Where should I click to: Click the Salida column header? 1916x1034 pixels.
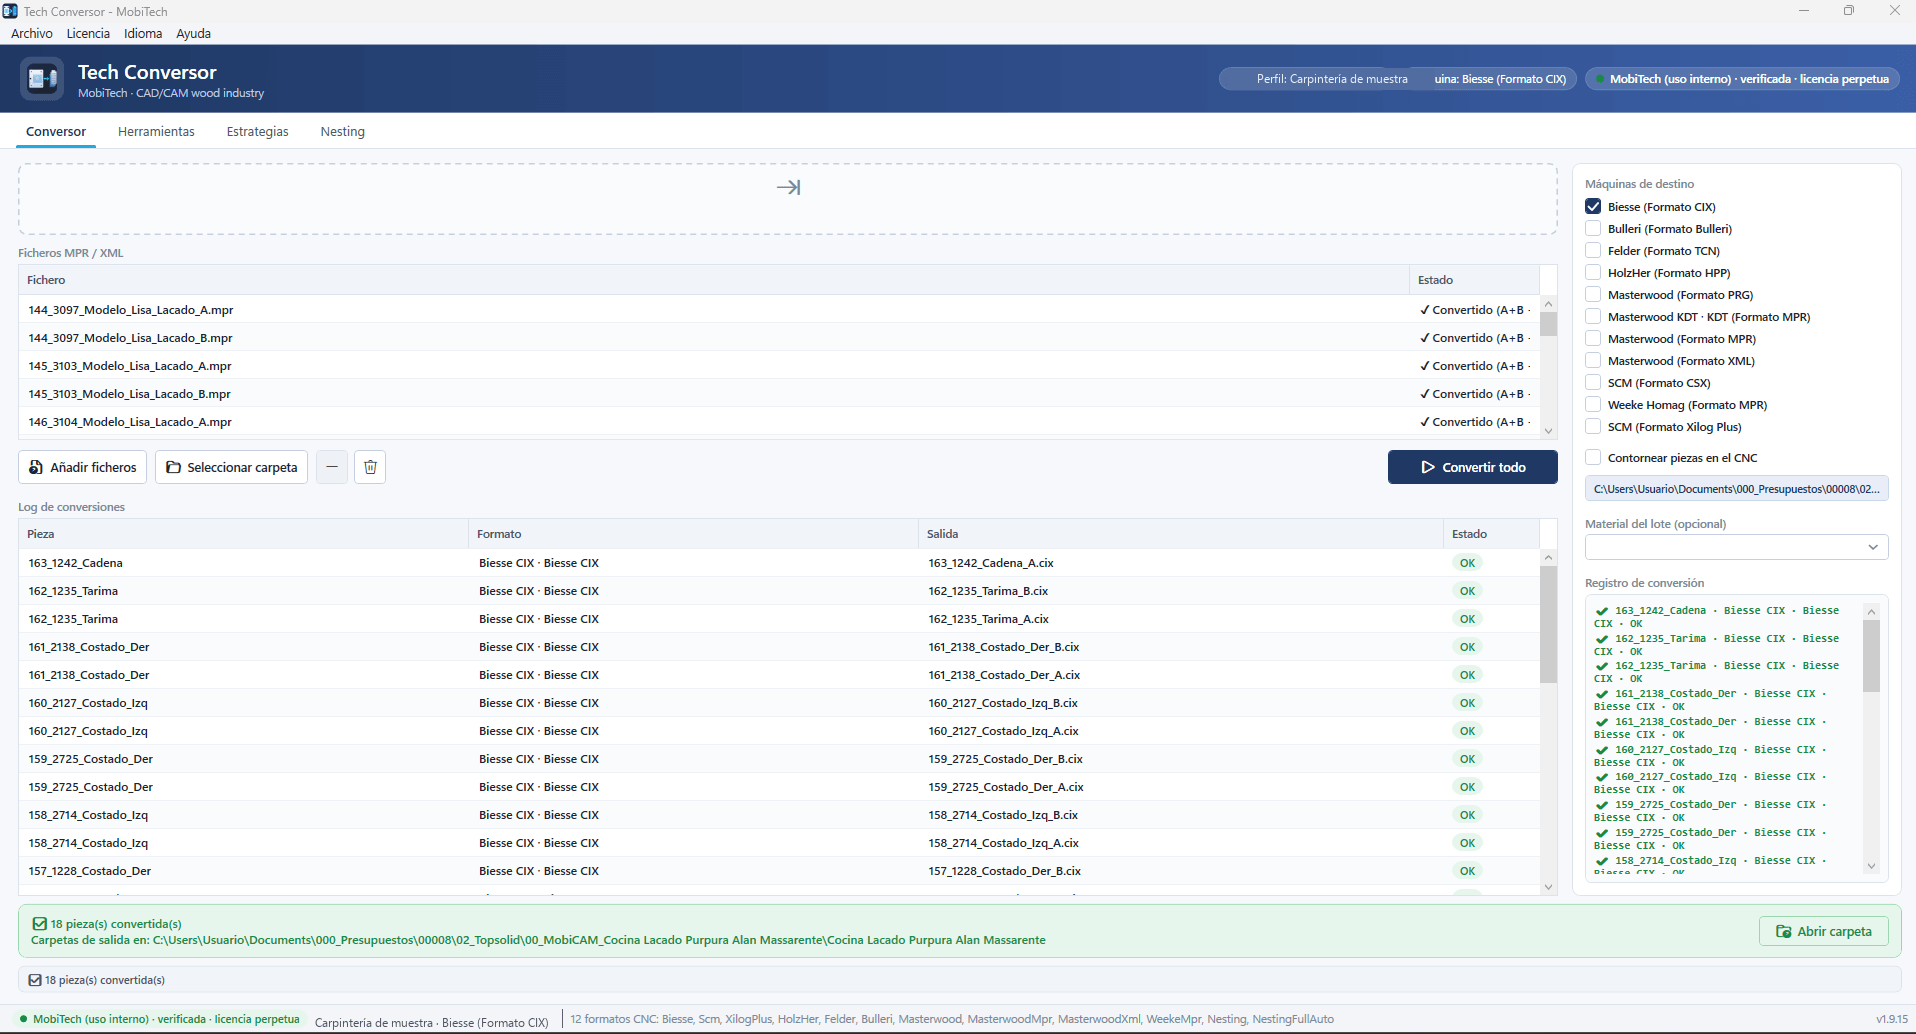1180,534
